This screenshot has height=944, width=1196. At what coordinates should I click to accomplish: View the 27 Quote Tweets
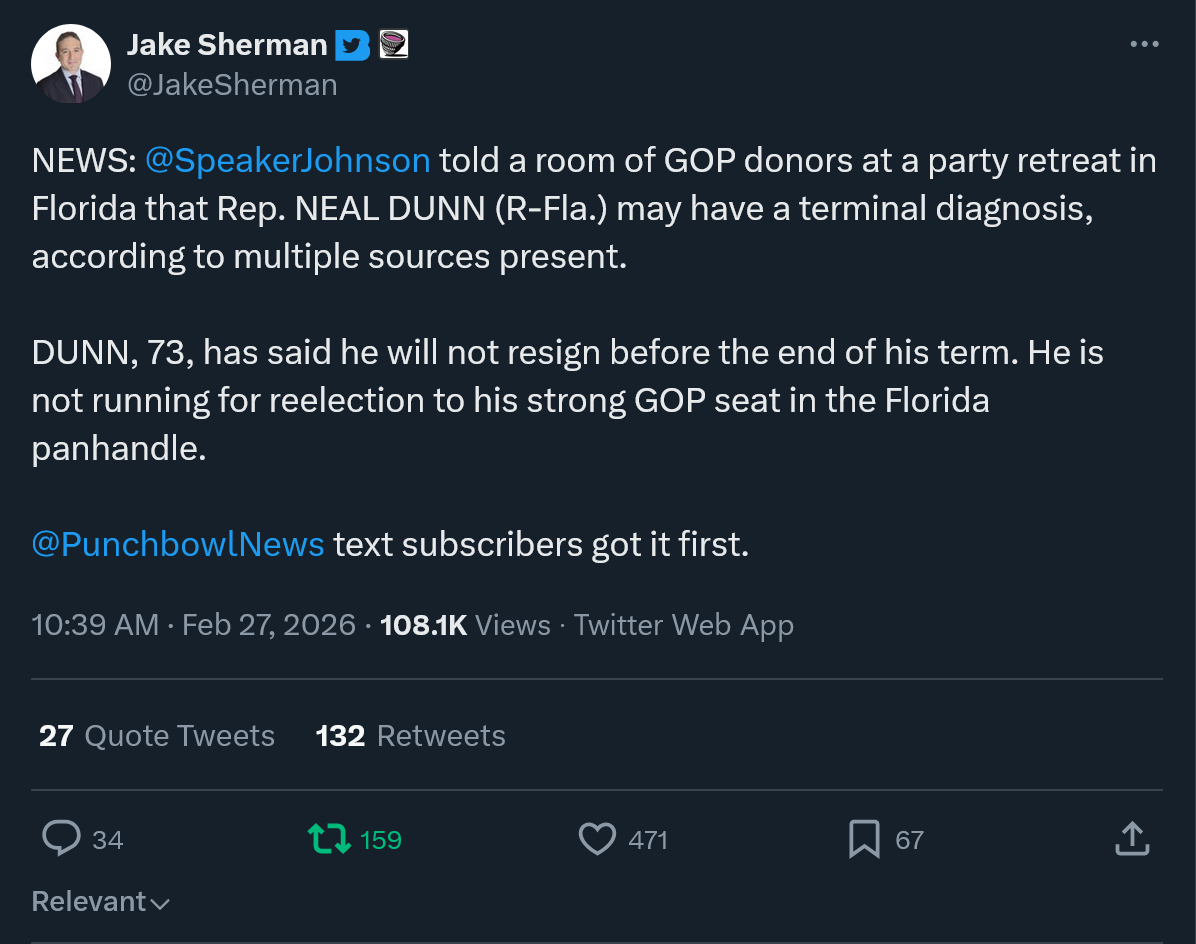[x=156, y=736]
